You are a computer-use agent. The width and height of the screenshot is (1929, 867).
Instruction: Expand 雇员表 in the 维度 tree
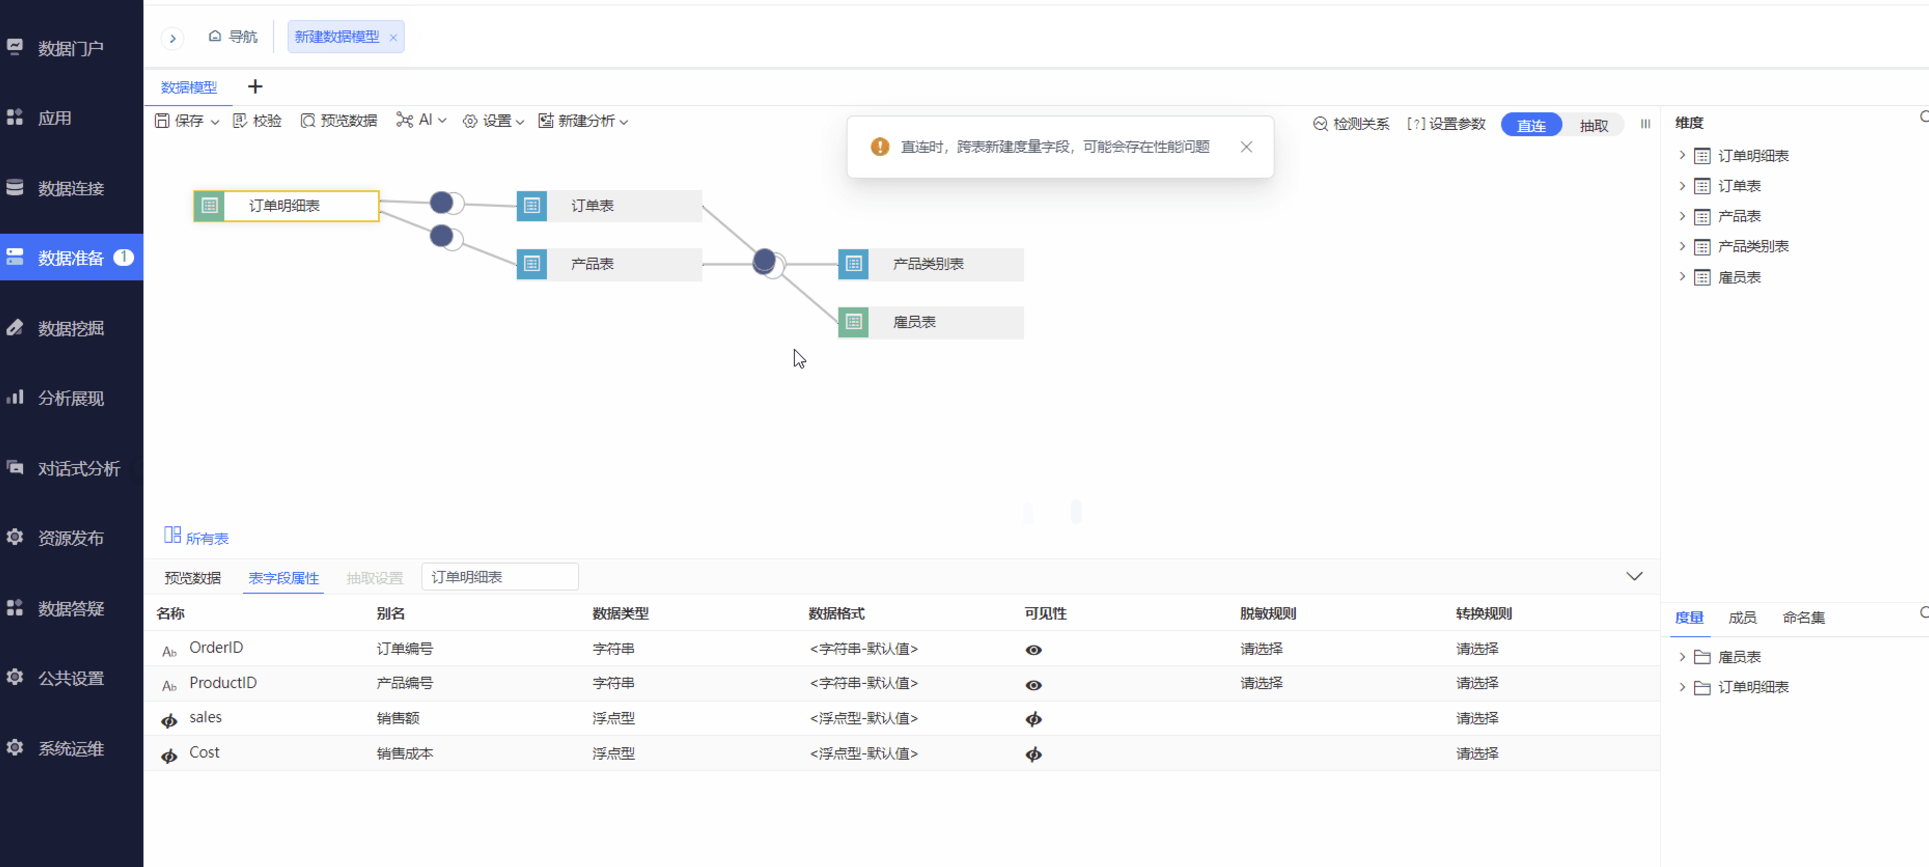[x=1682, y=277]
